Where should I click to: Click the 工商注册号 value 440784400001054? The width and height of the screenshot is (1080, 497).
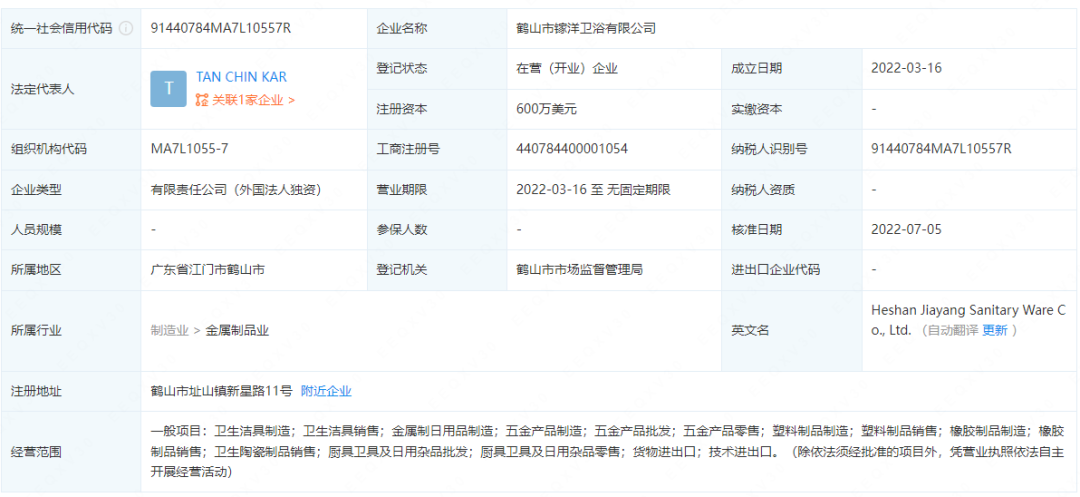click(571, 149)
